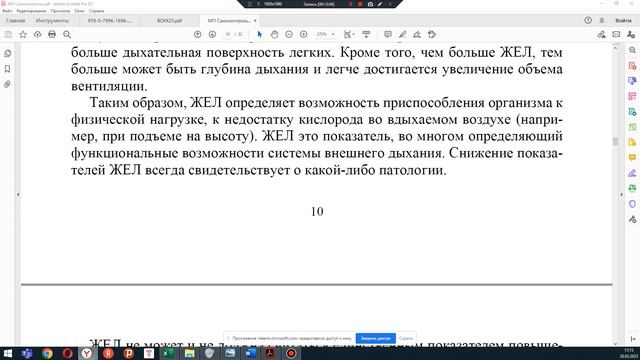Viewport: 640px width, 360px height.
Task: Print the document with the printer icon
Action: pyautogui.click(x=52, y=35)
